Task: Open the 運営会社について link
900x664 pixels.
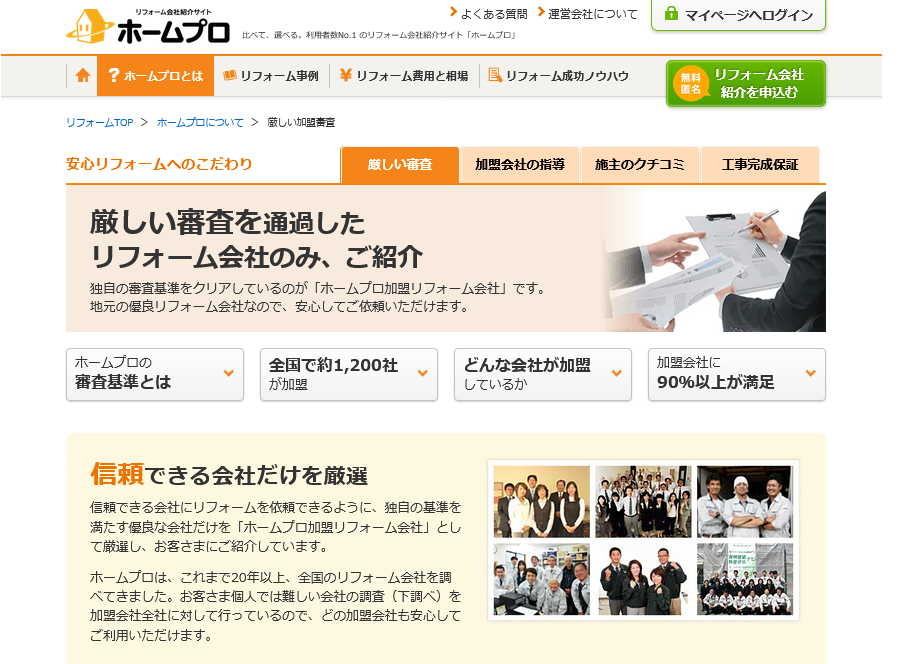Action: (x=593, y=14)
